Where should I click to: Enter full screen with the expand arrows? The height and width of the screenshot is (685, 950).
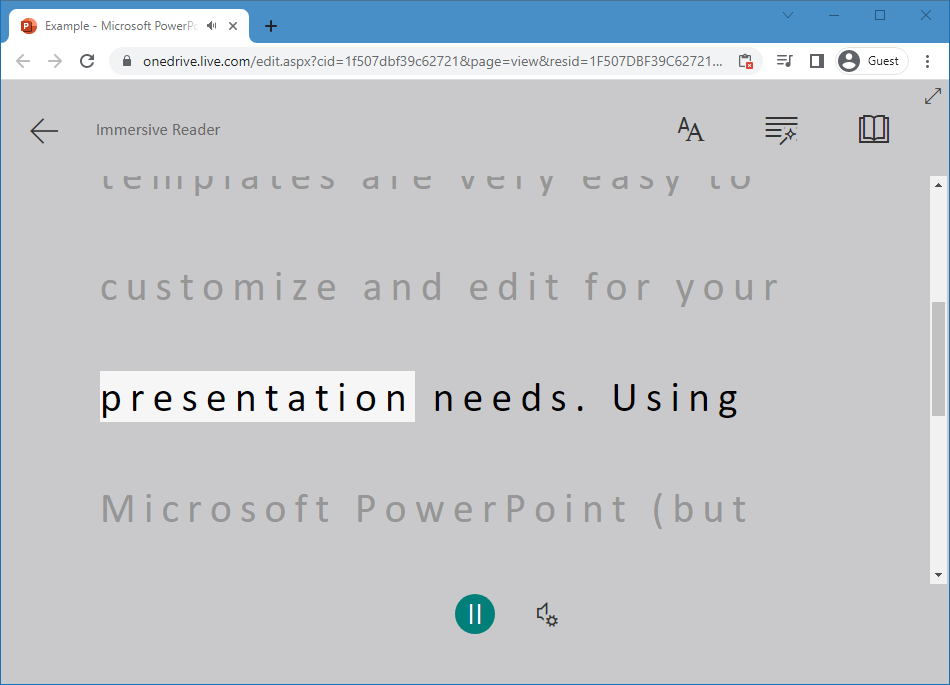[x=932, y=96]
